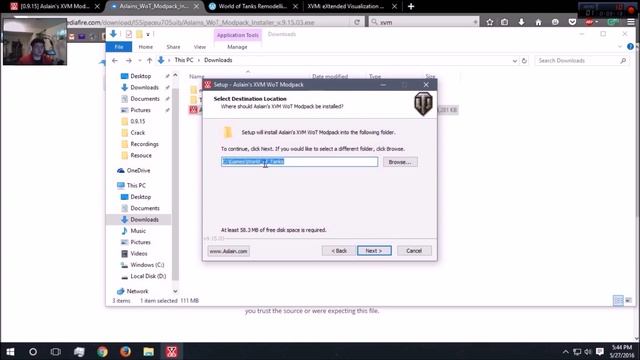Go forward in Explorer navigation
Screen dimensions: 640x360
[129, 60]
